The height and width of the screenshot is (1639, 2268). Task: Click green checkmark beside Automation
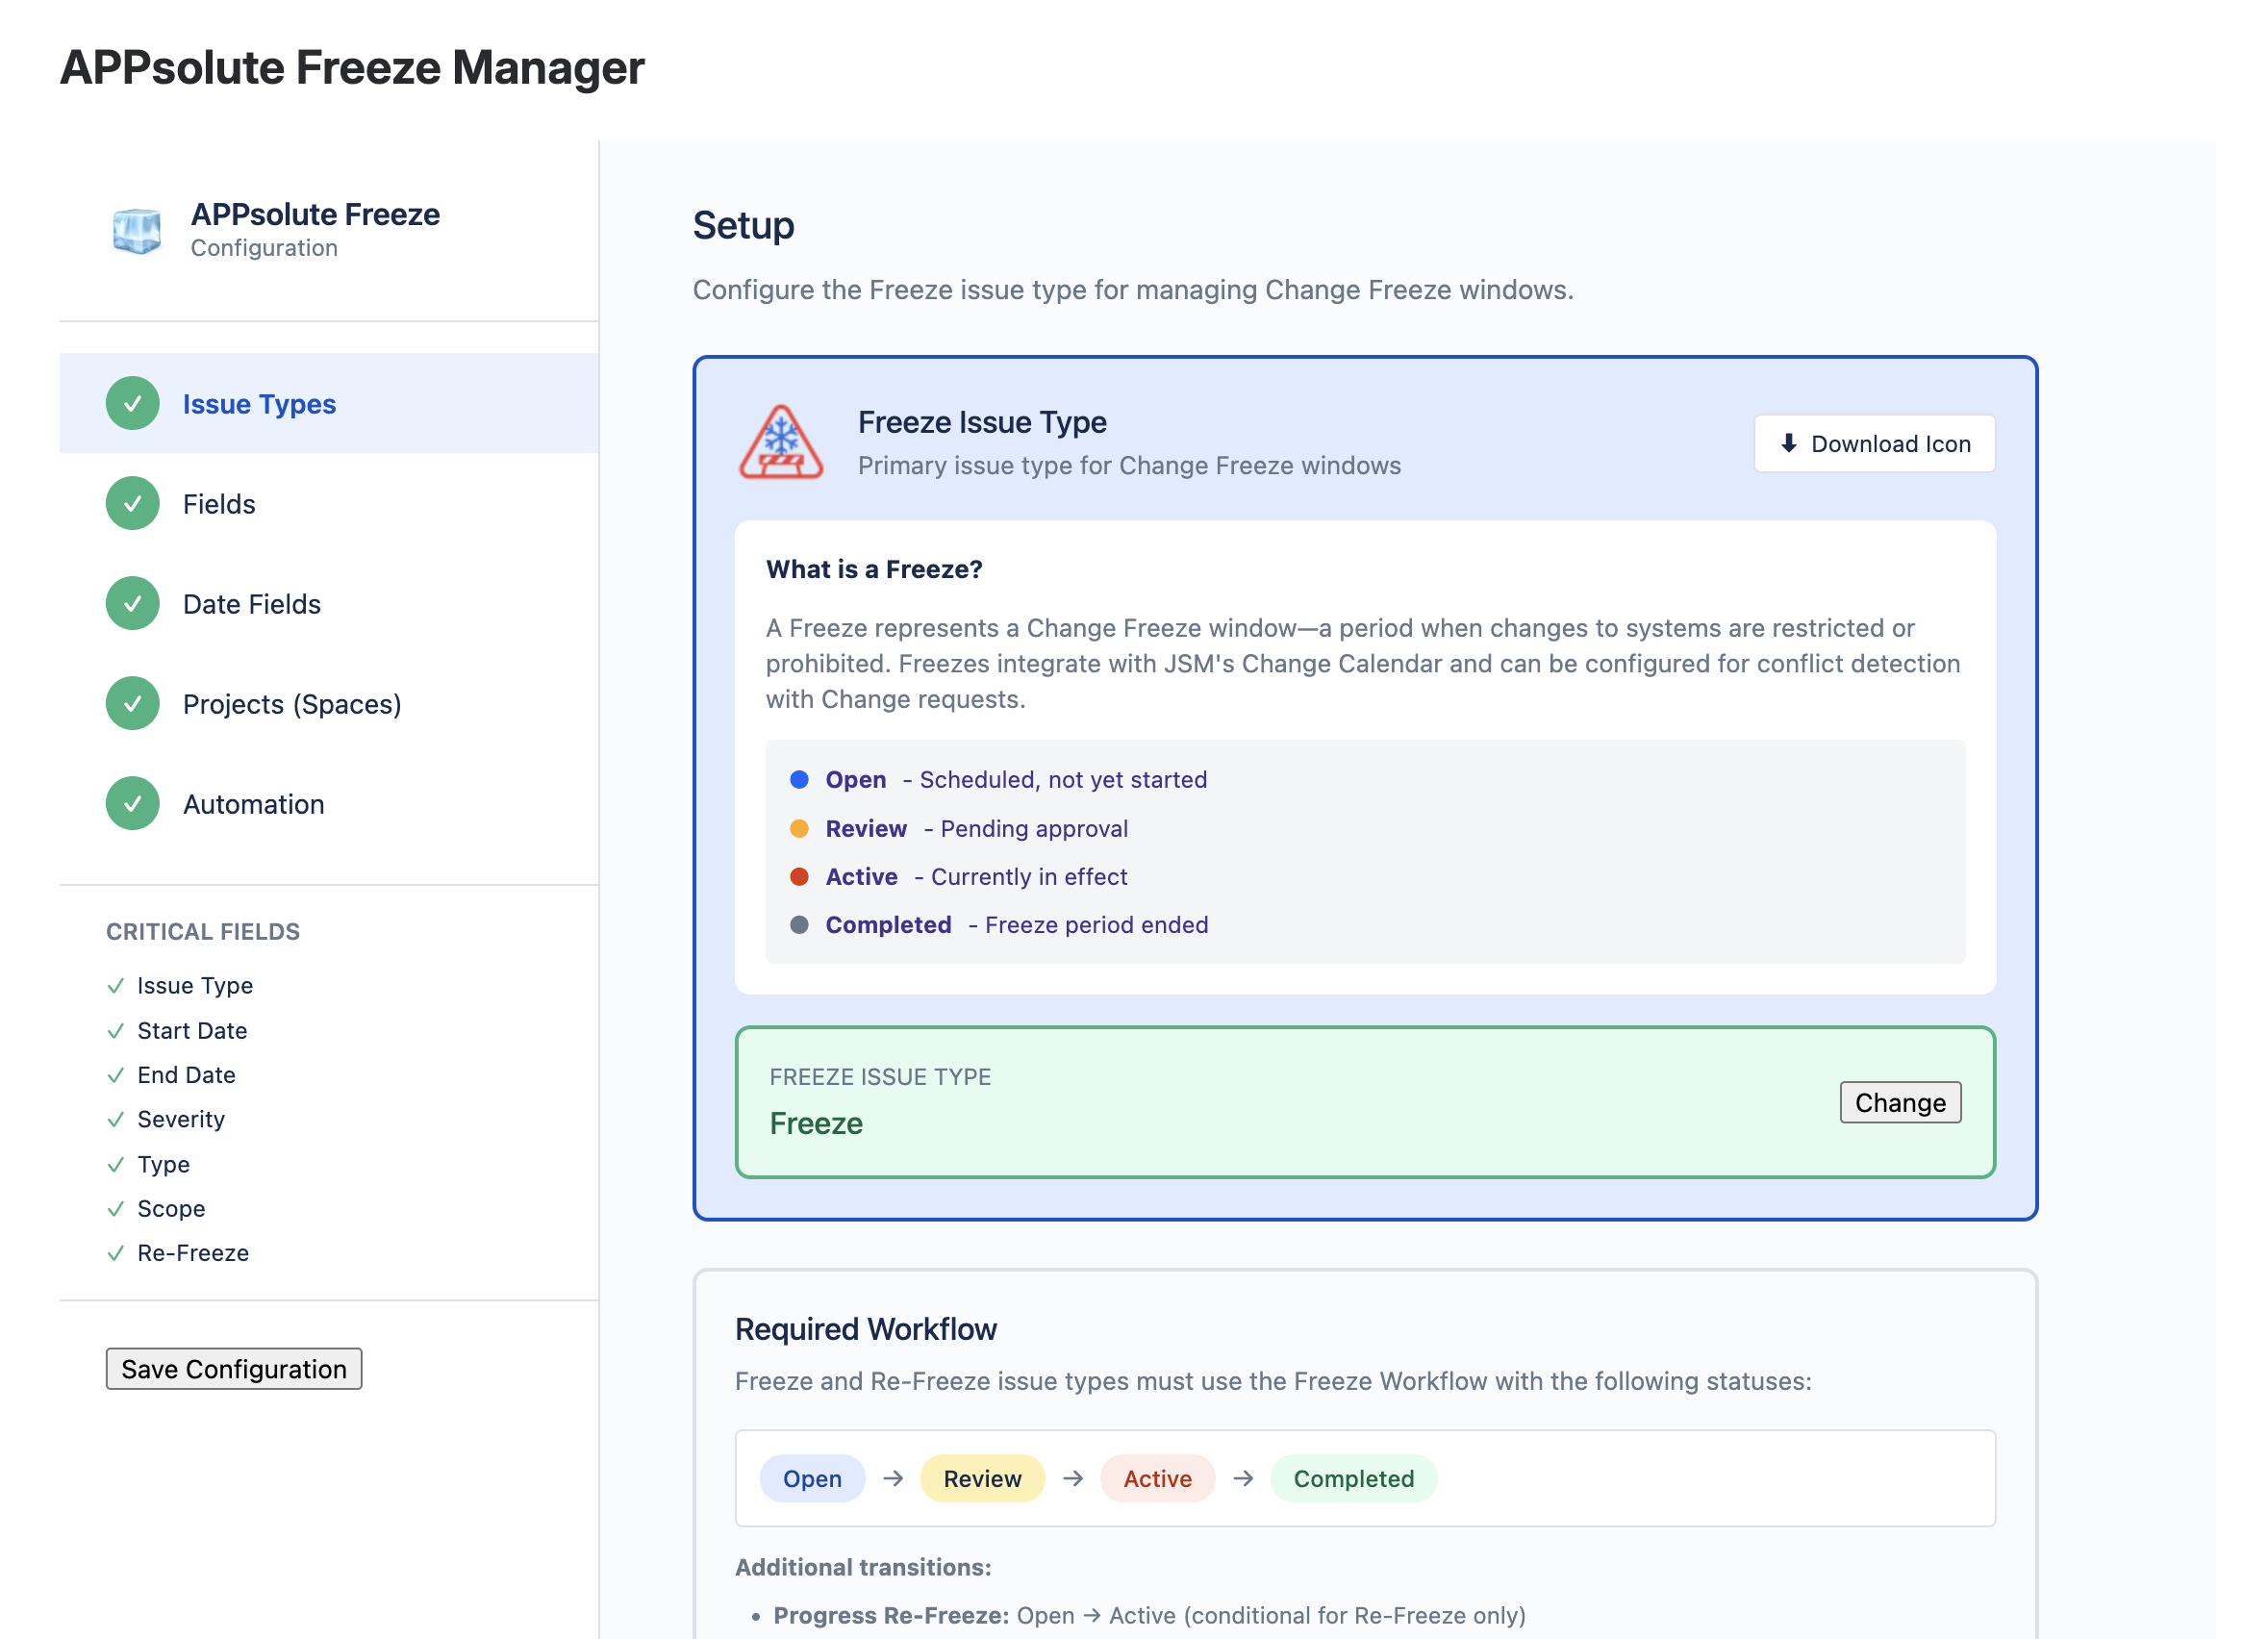pos(133,804)
